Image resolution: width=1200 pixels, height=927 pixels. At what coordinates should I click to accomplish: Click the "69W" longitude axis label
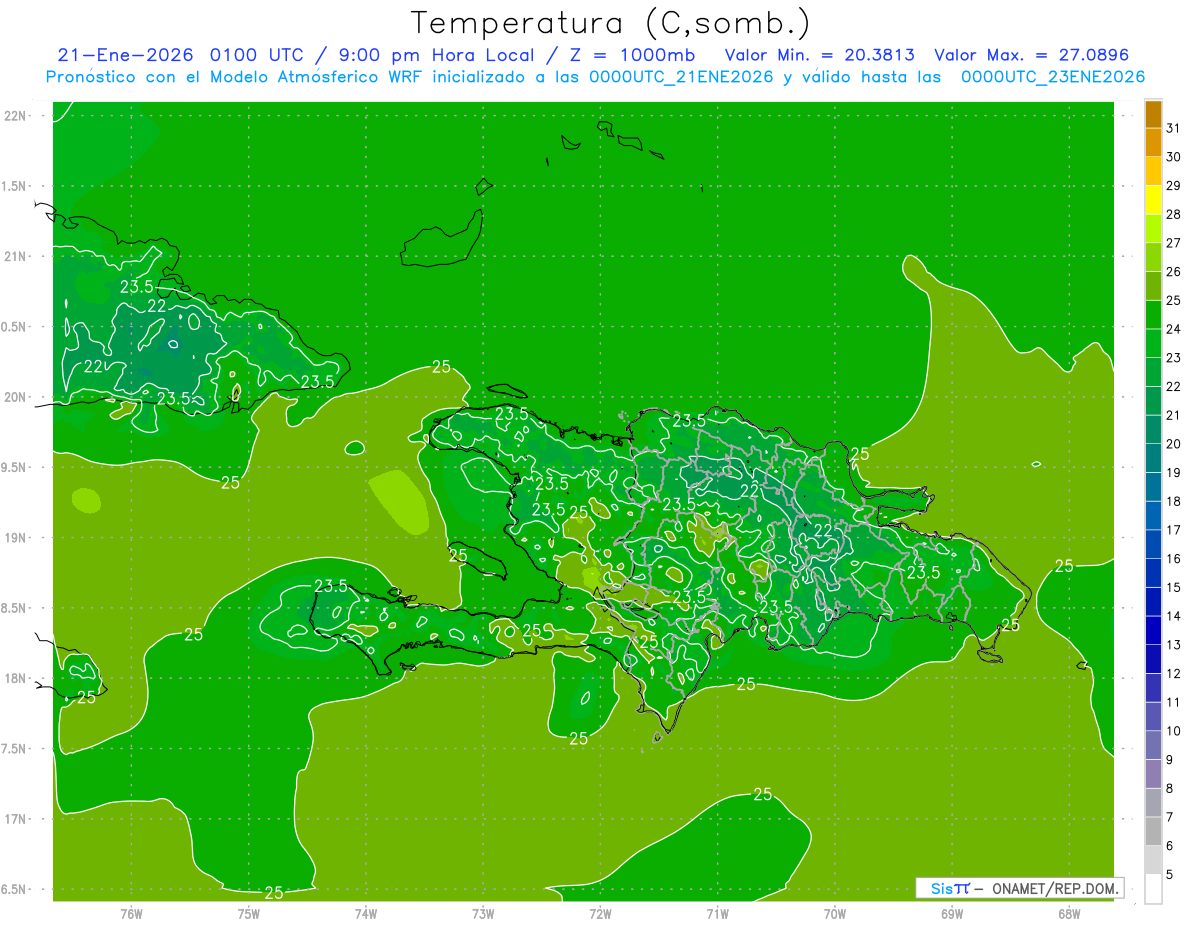pyautogui.click(x=952, y=913)
